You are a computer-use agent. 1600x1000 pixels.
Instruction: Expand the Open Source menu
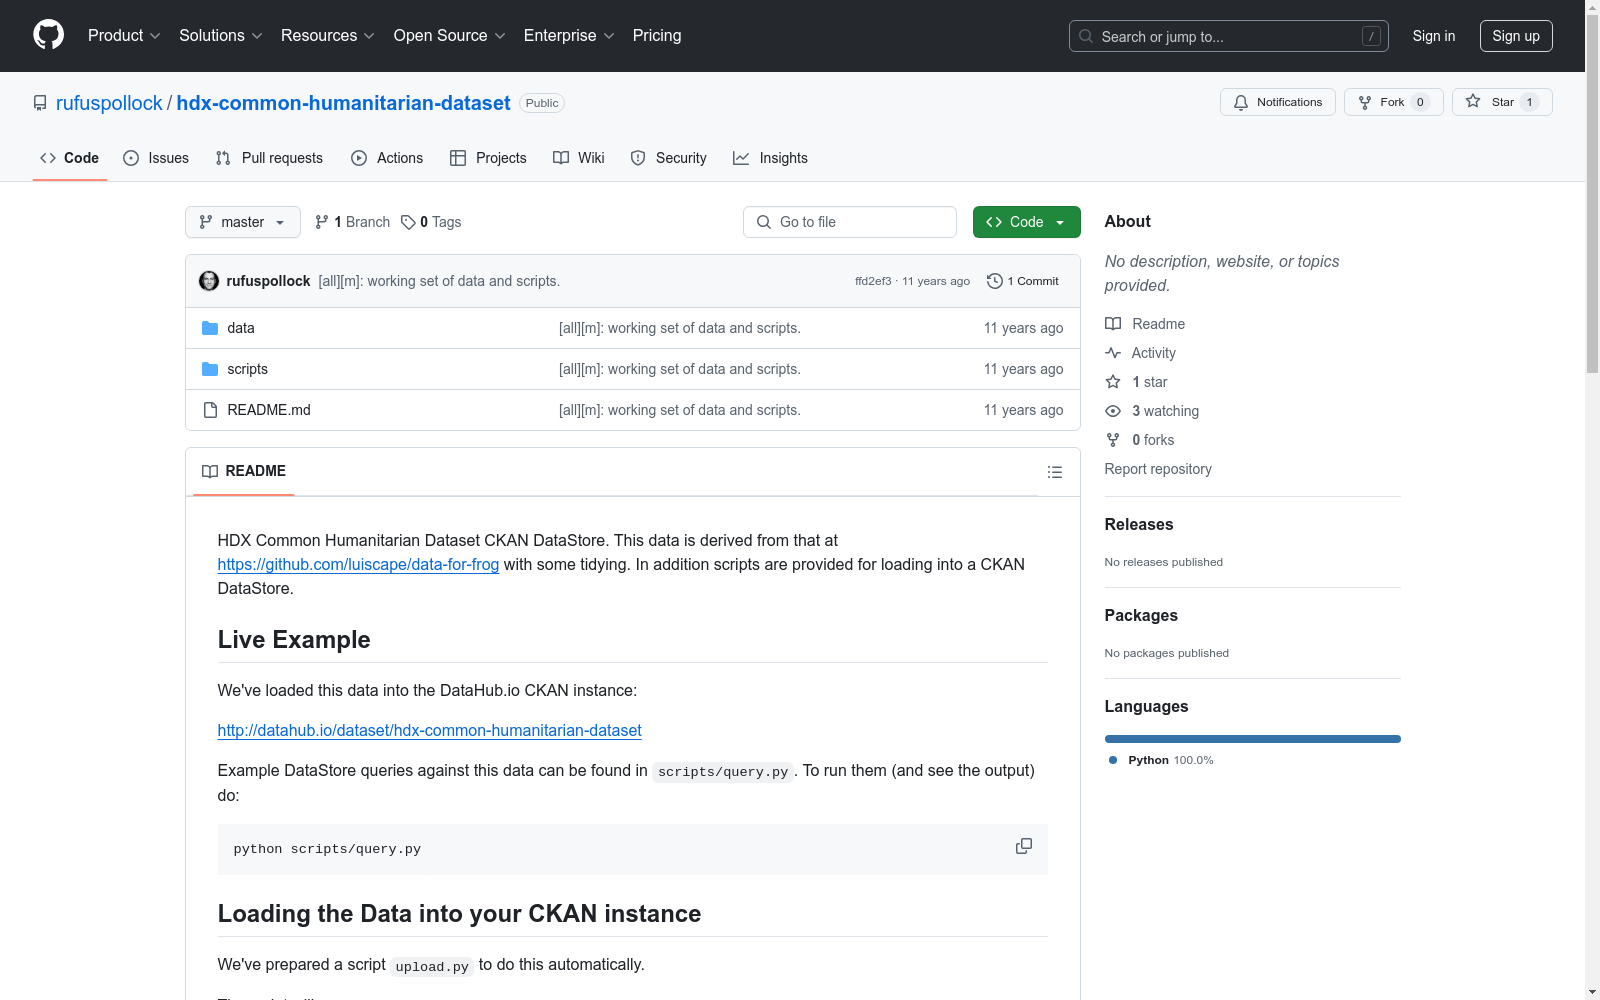[x=450, y=36]
